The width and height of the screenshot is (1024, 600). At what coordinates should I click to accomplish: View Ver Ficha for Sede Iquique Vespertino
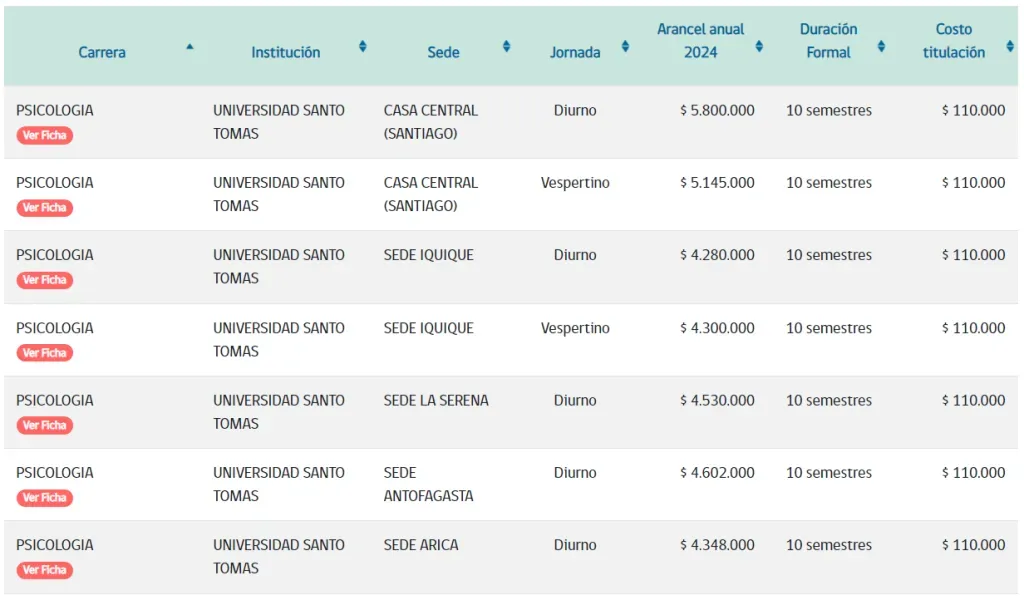[44, 353]
